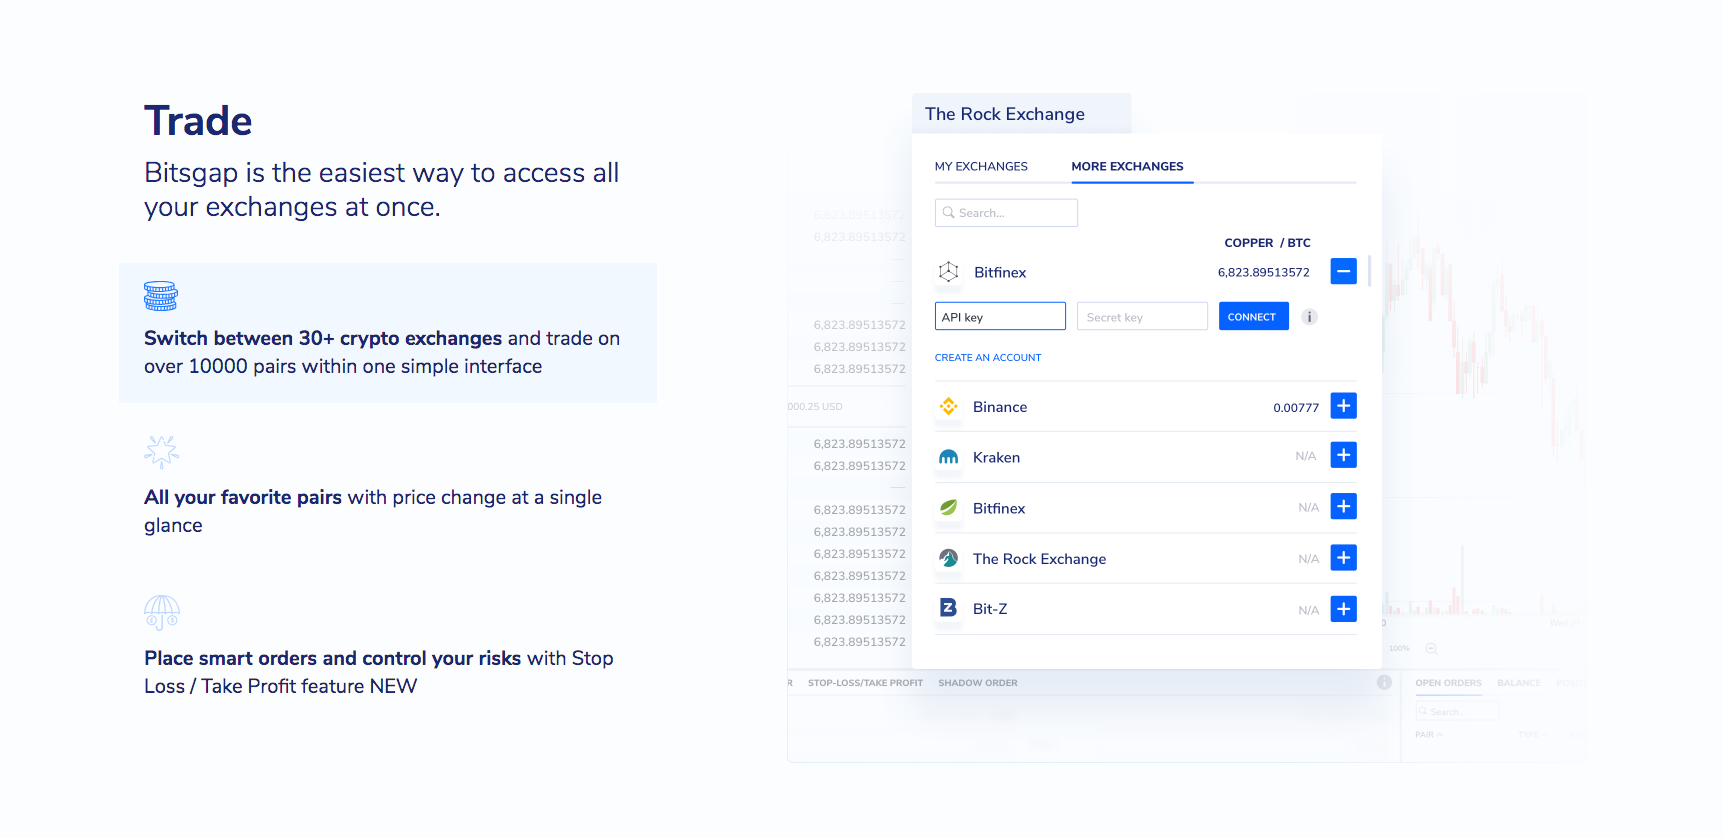Click the Secret key input field
1723x838 pixels.
[x=1142, y=316]
